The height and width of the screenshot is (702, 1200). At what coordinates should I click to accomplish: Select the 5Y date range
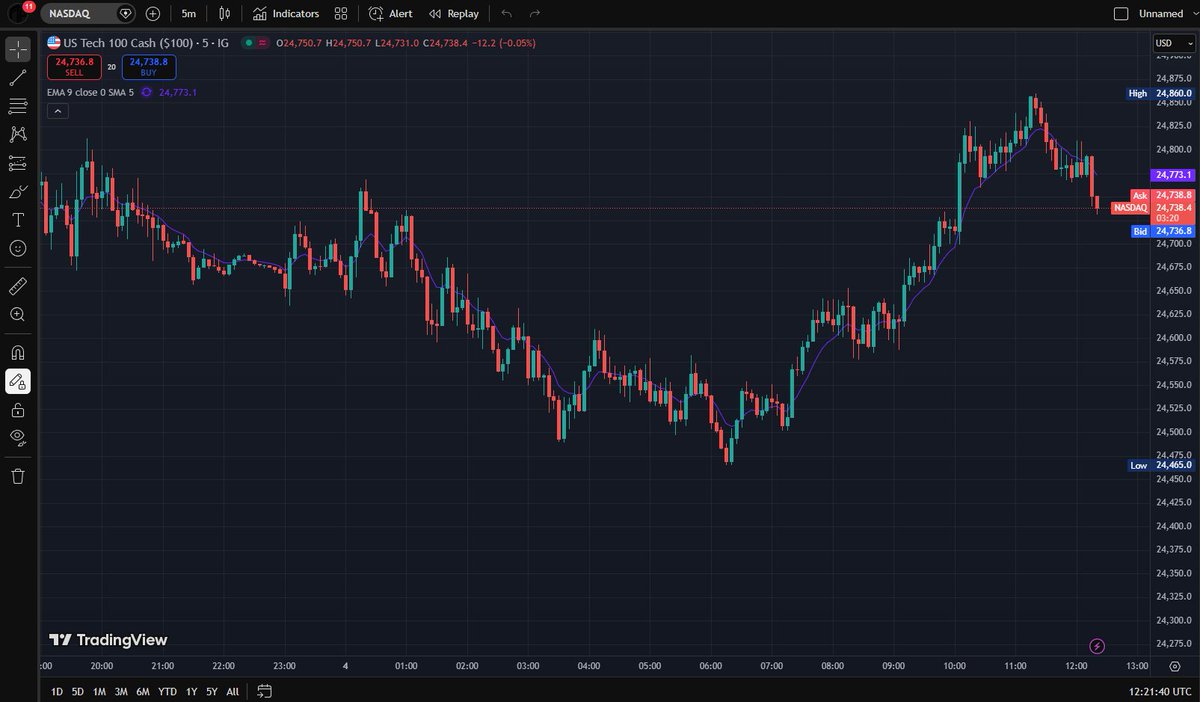(x=212, y=691)
